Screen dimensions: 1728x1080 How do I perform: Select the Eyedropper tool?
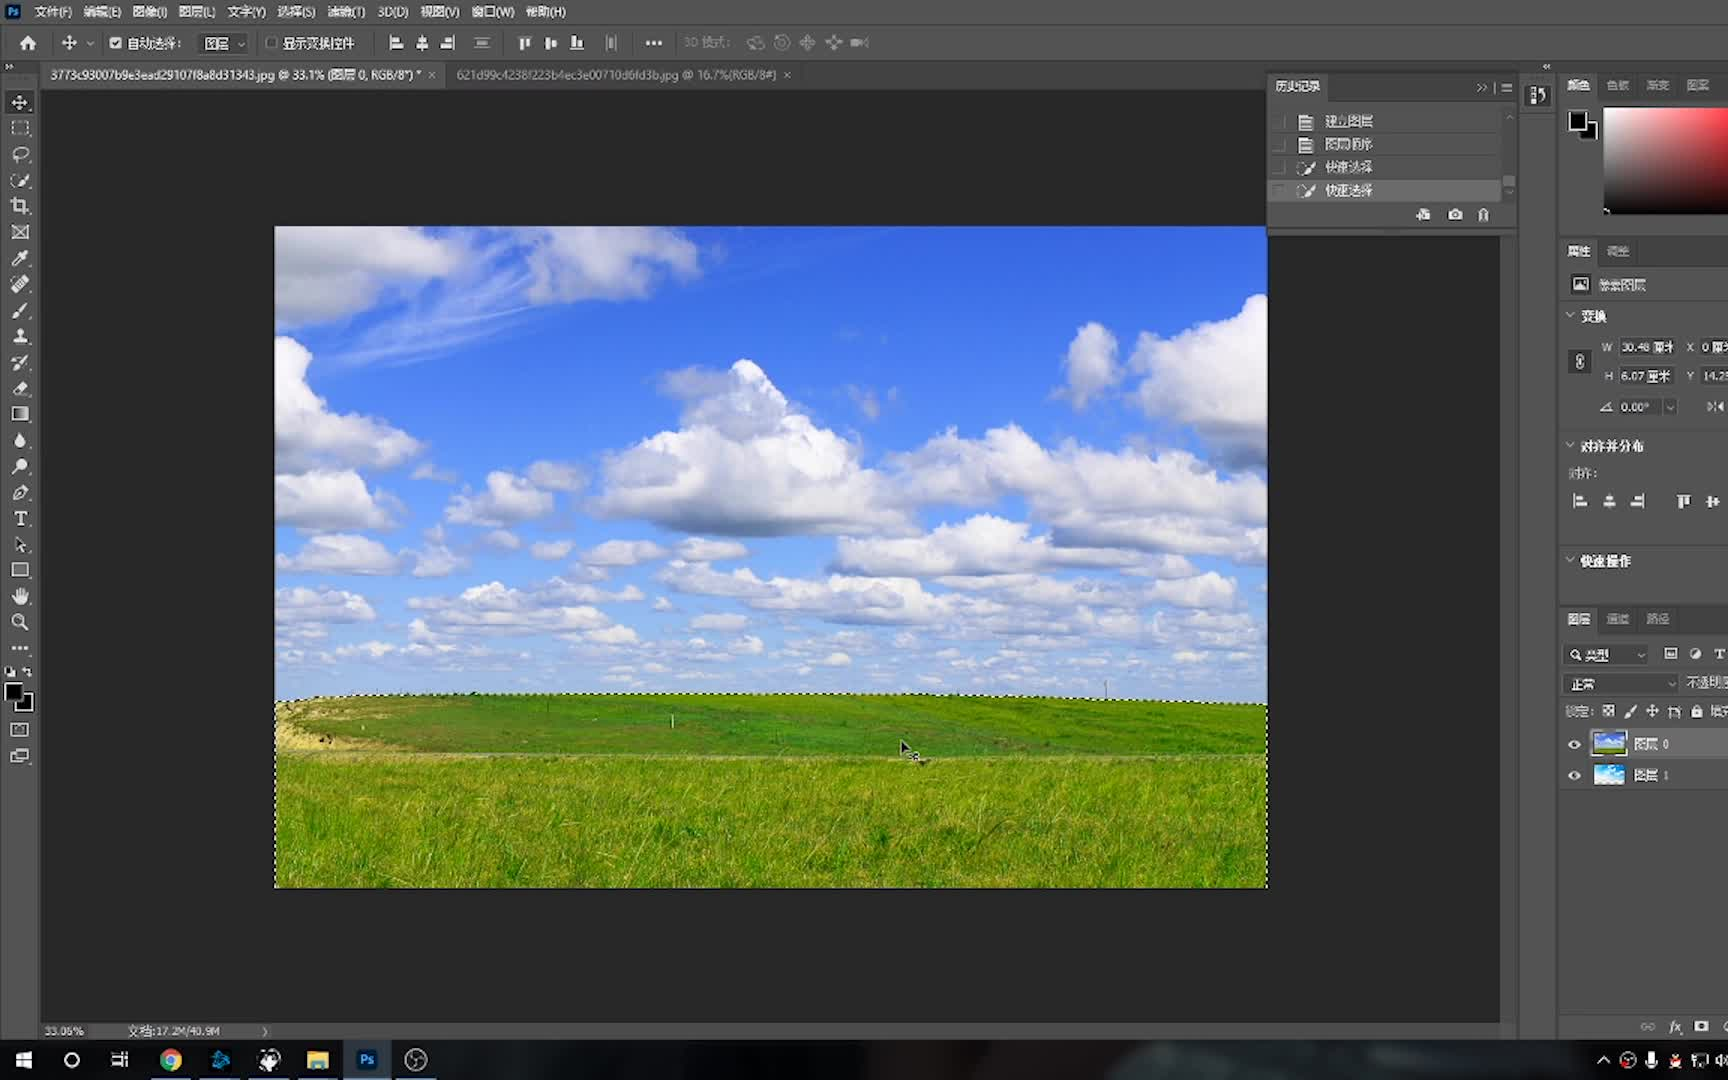(20, 258)
